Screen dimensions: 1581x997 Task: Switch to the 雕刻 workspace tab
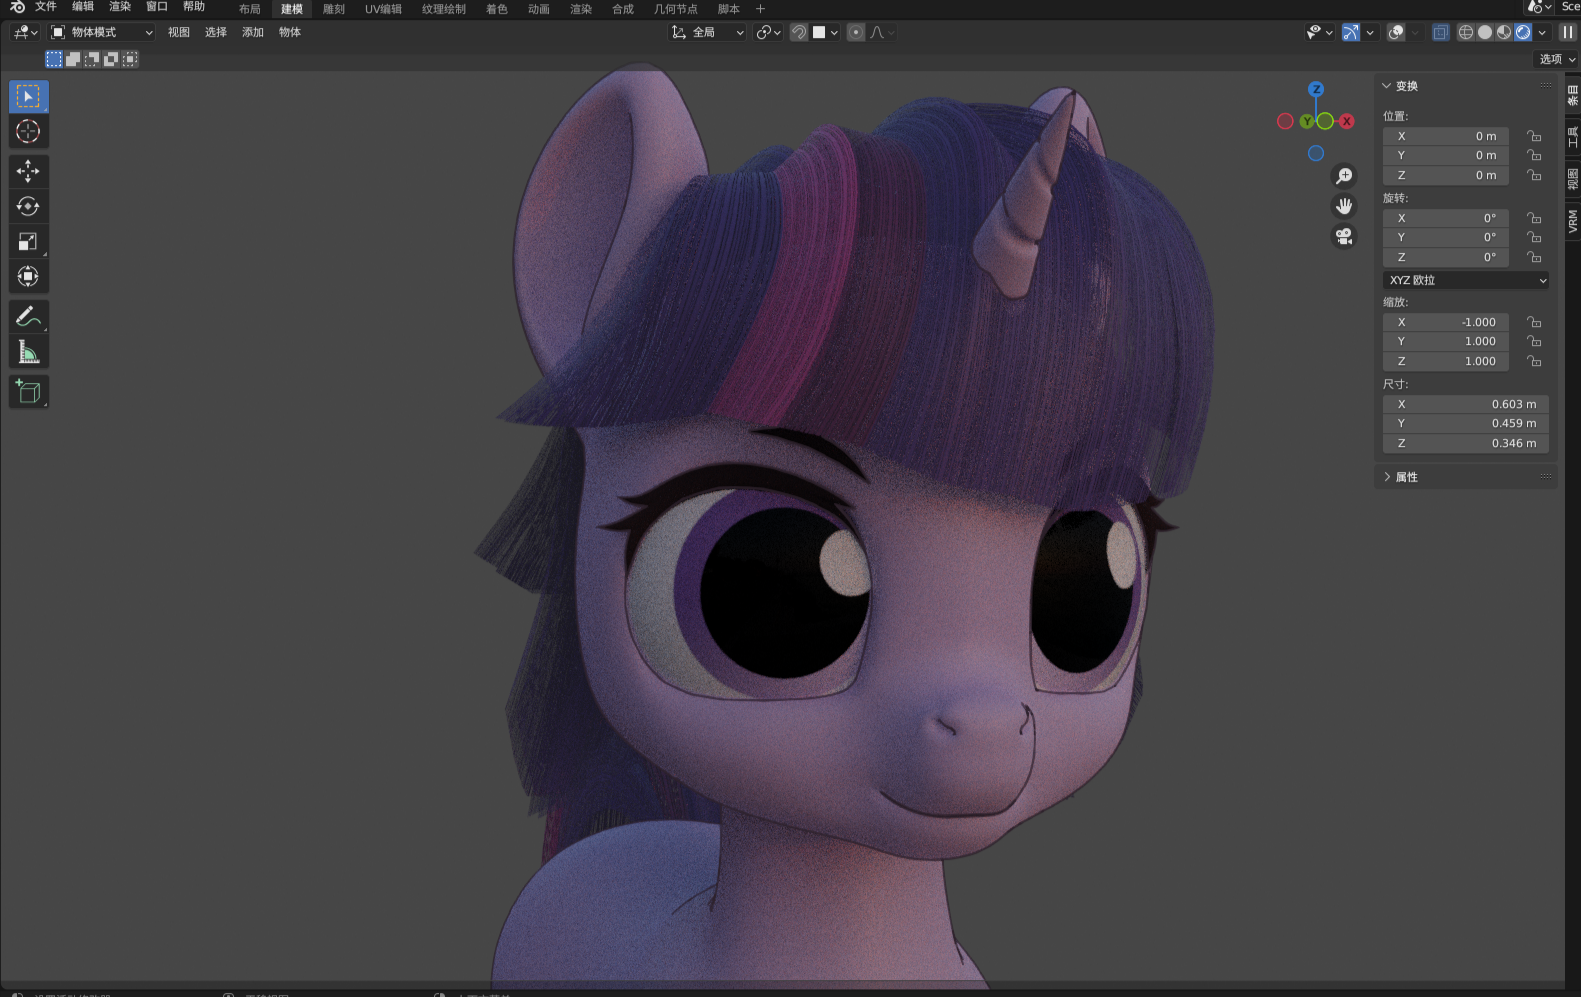click(334, 9)
